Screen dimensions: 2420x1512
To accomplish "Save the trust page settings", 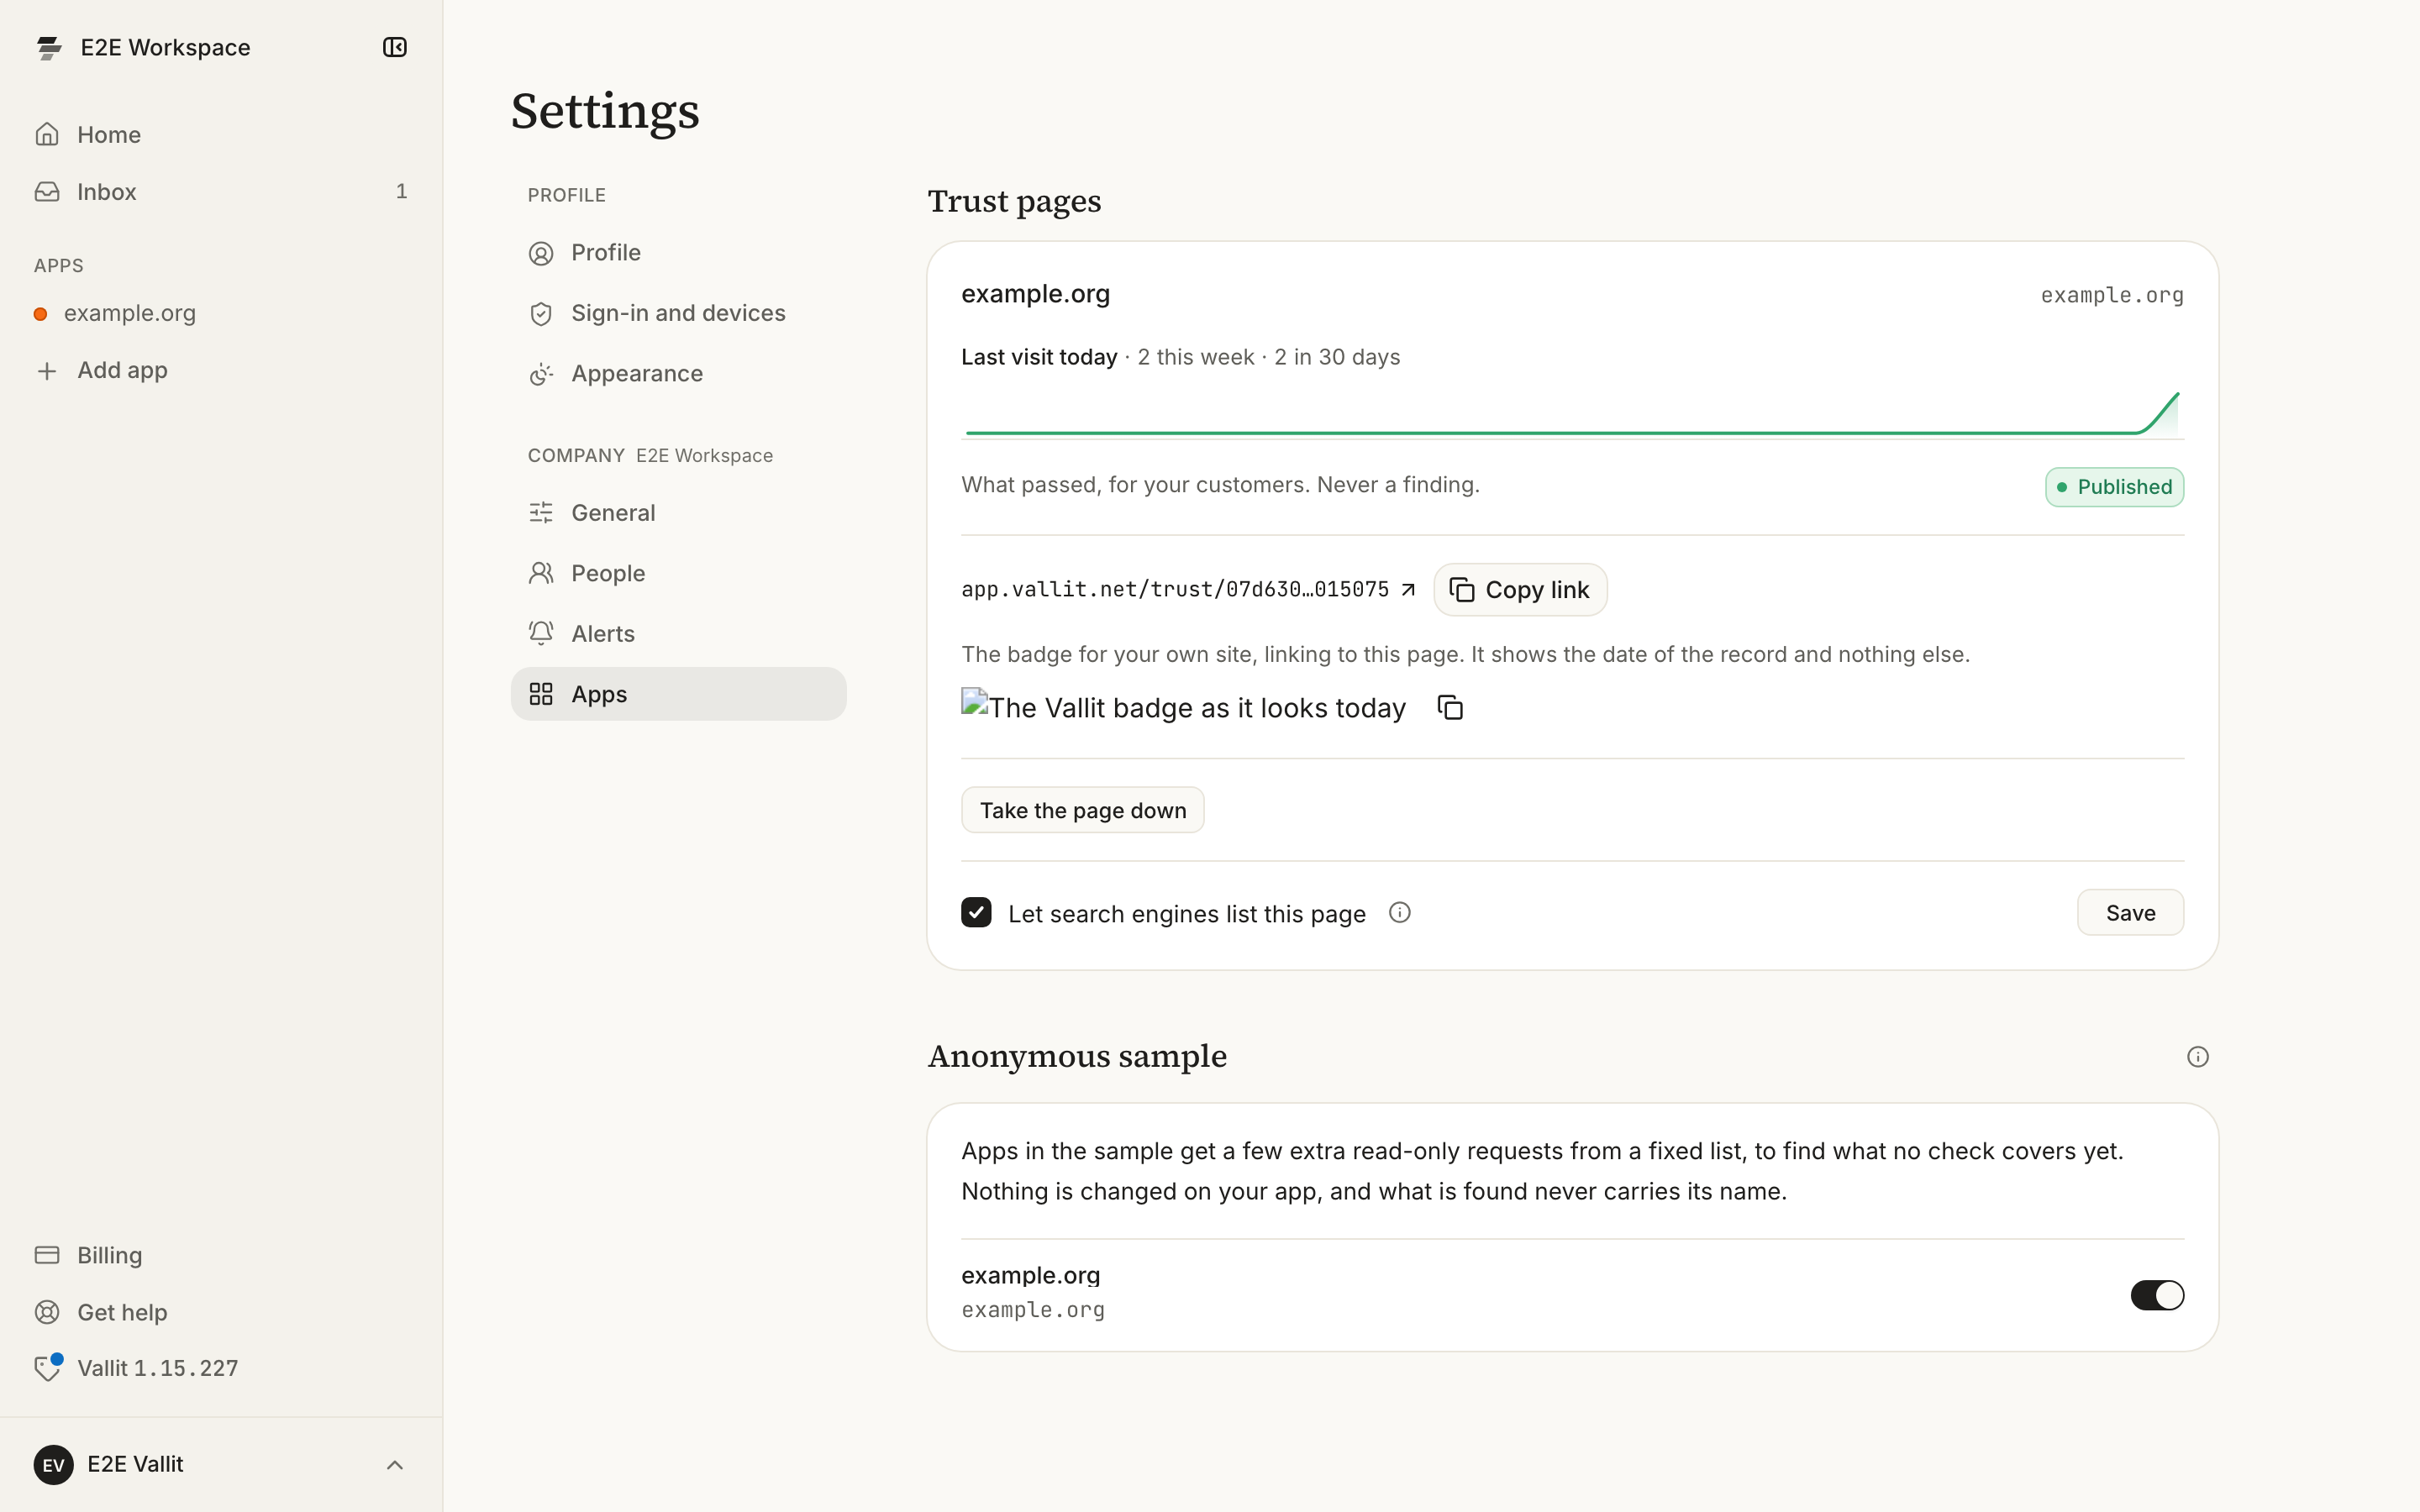I will (x=2130, y=913).
